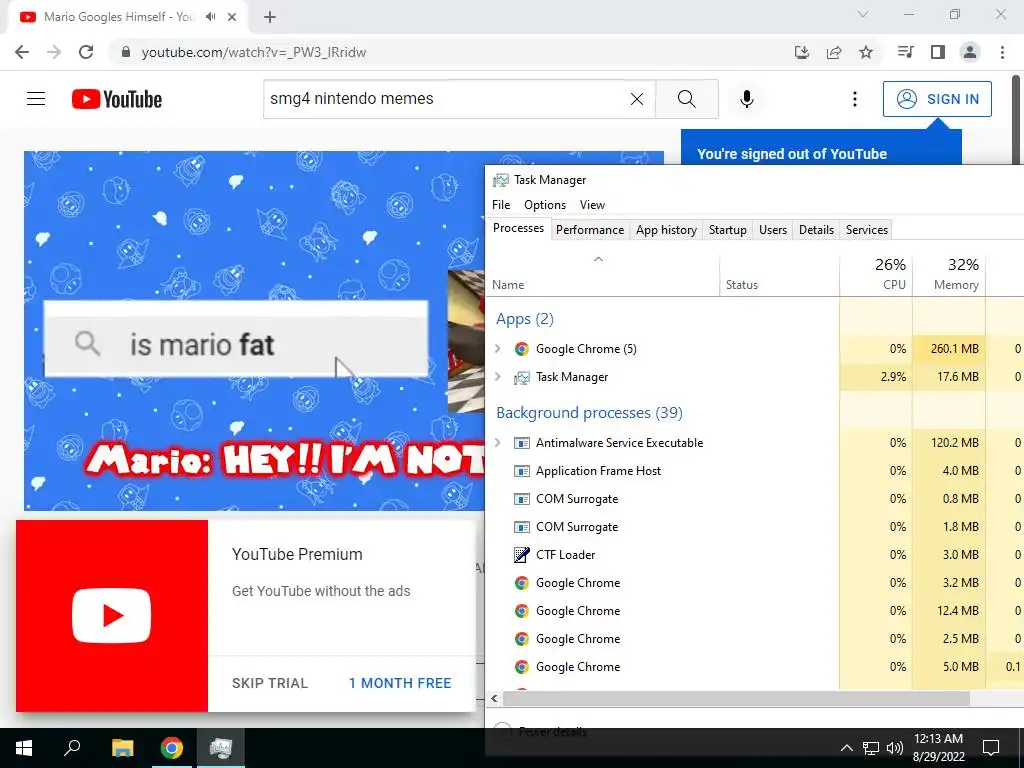Sort processes by the Memory column
Image resolution: width=1024 pixels, height=768 pixels.
(x=949, y=274)
